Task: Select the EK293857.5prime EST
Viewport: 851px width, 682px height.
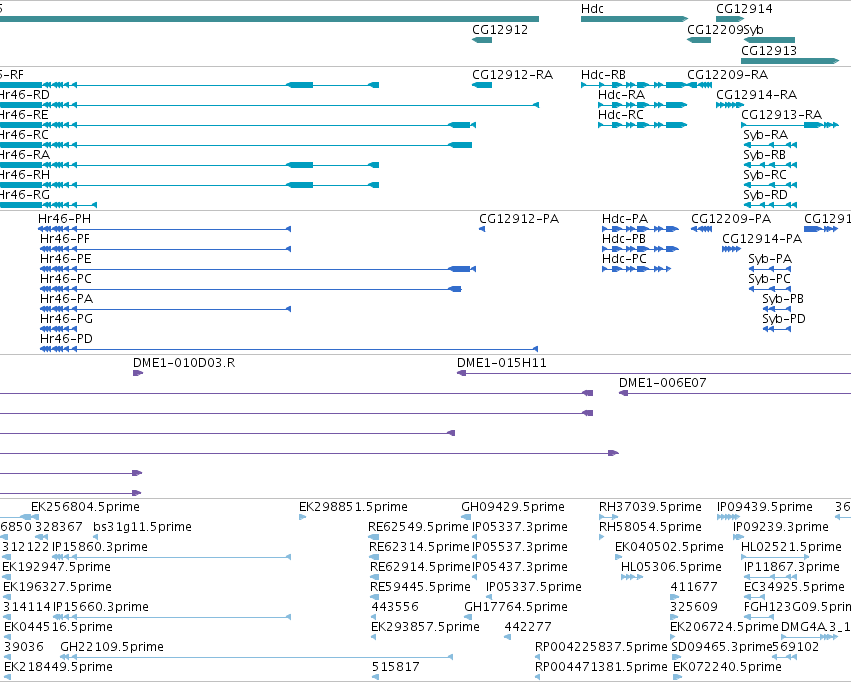Action: pos(374,637)
